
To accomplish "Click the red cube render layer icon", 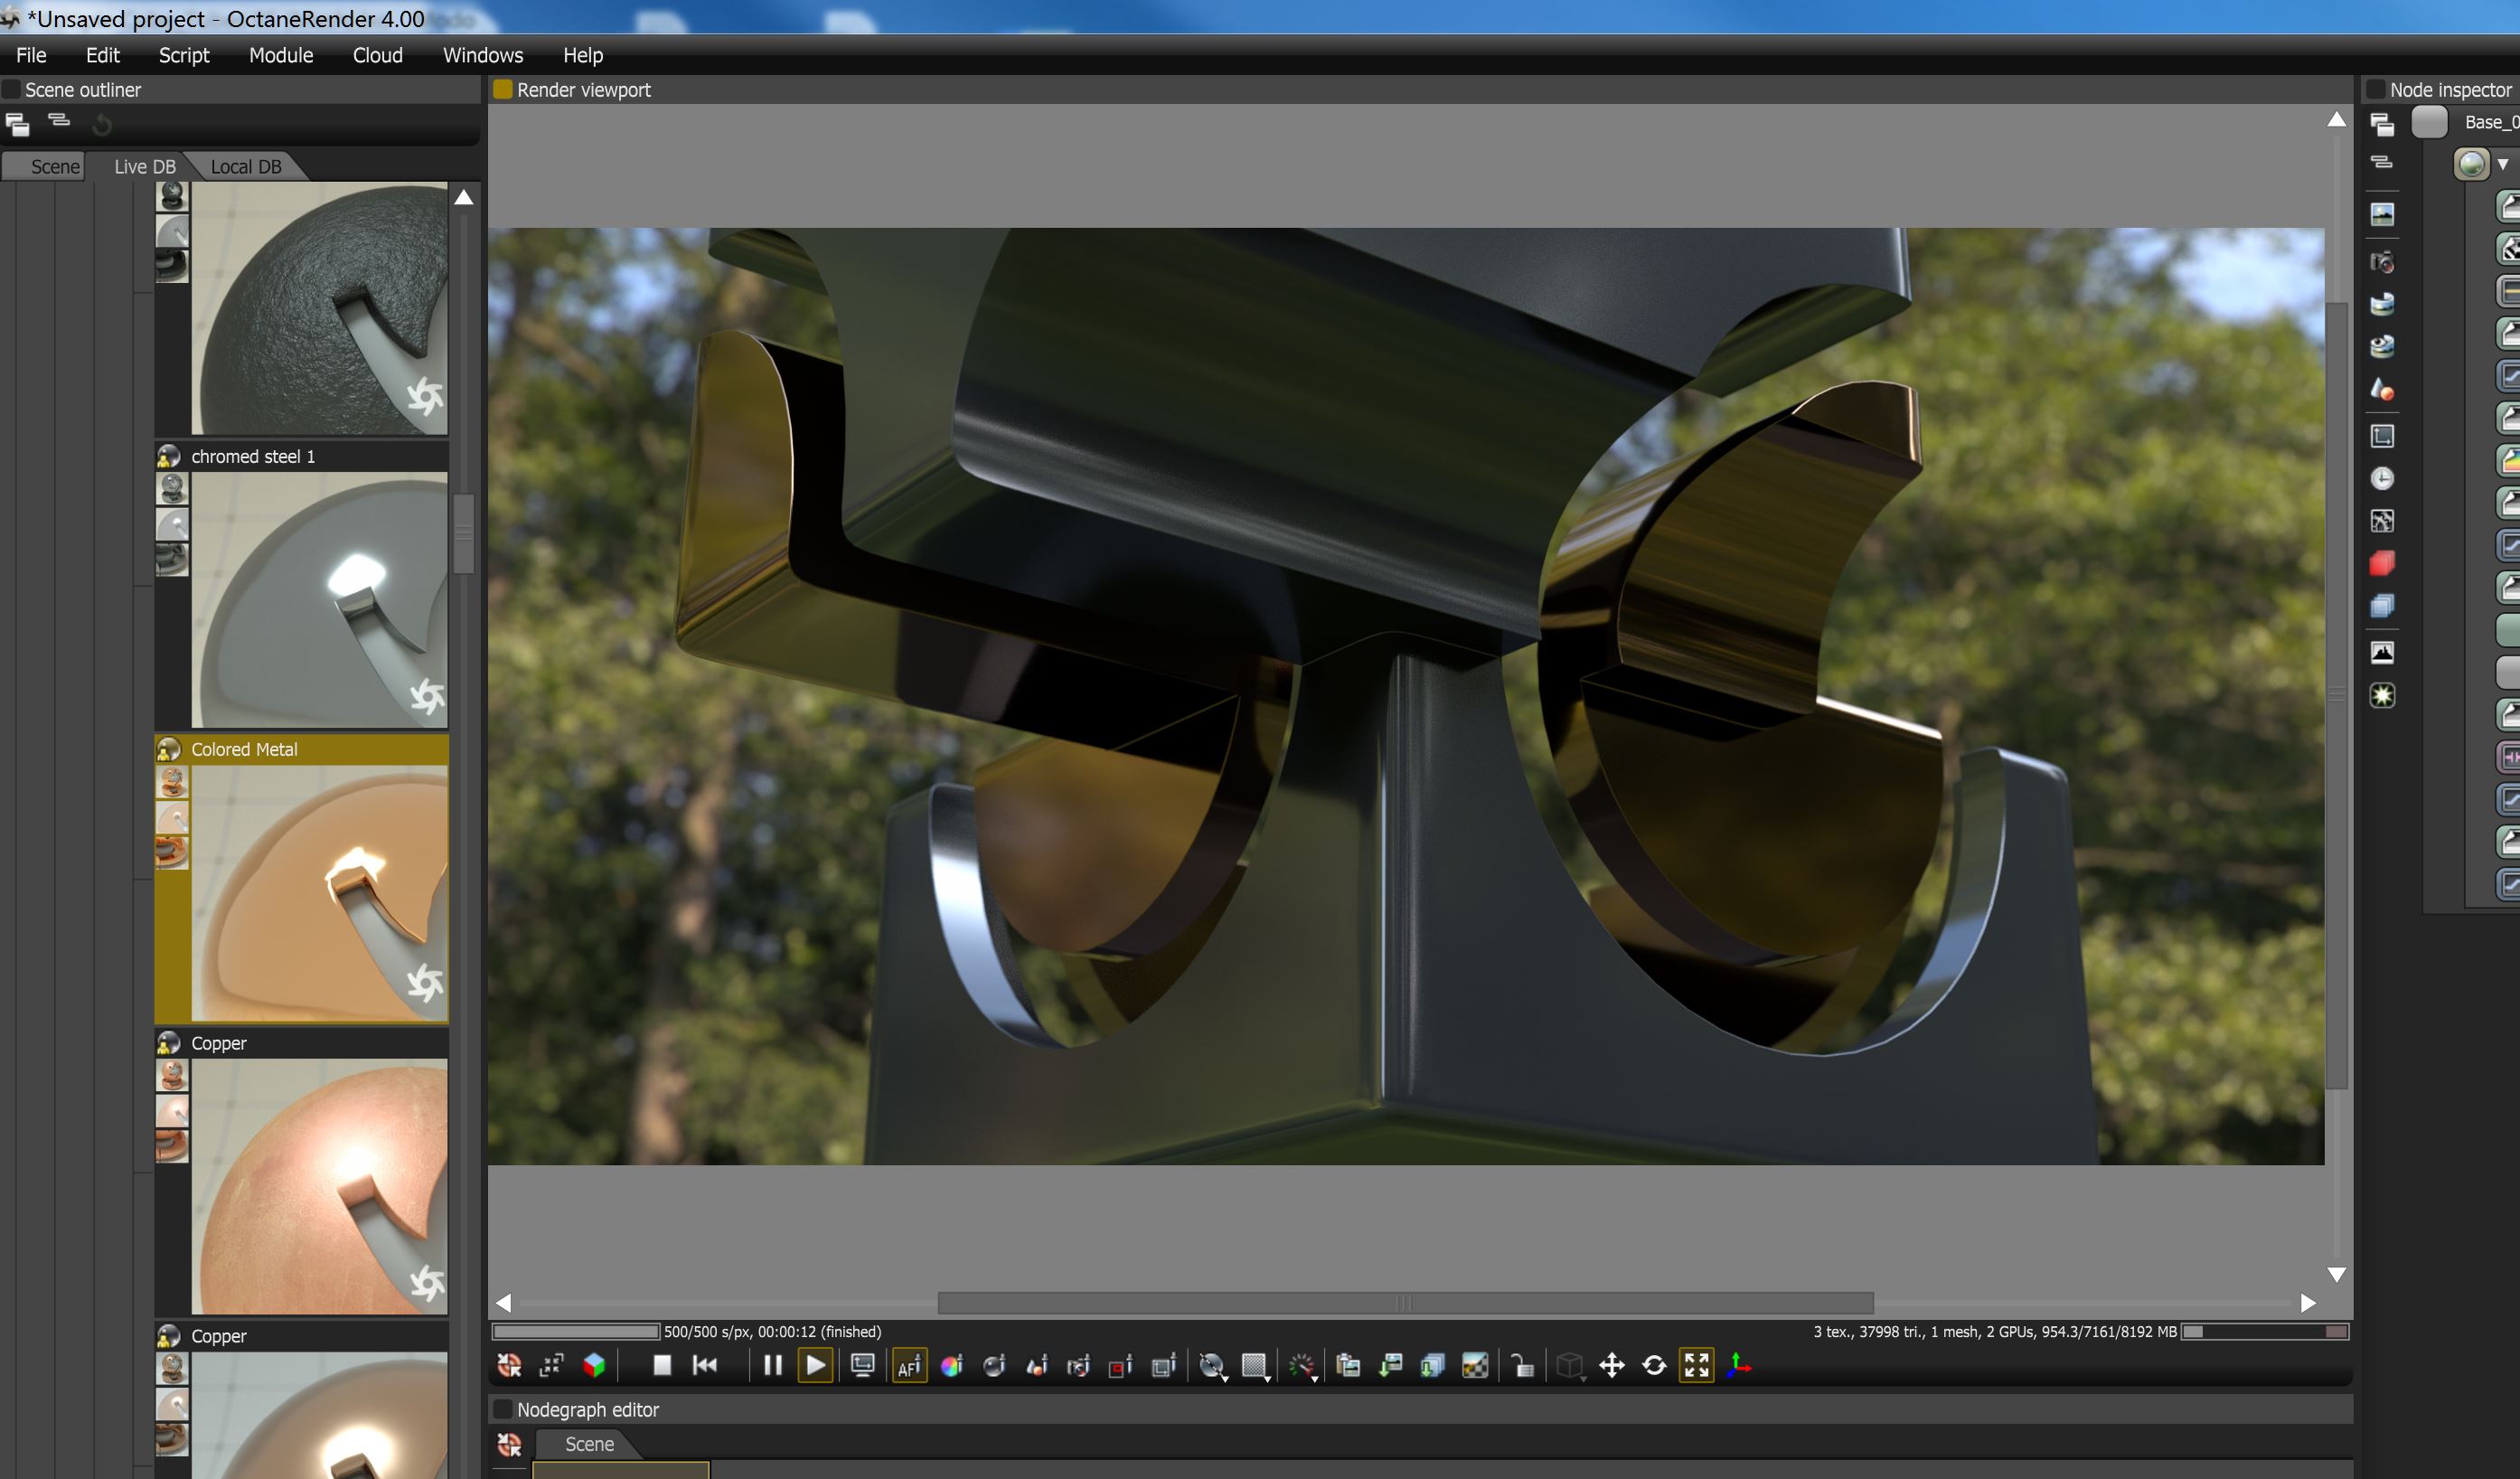I will pyautogui.click(x=2382, y=564).
